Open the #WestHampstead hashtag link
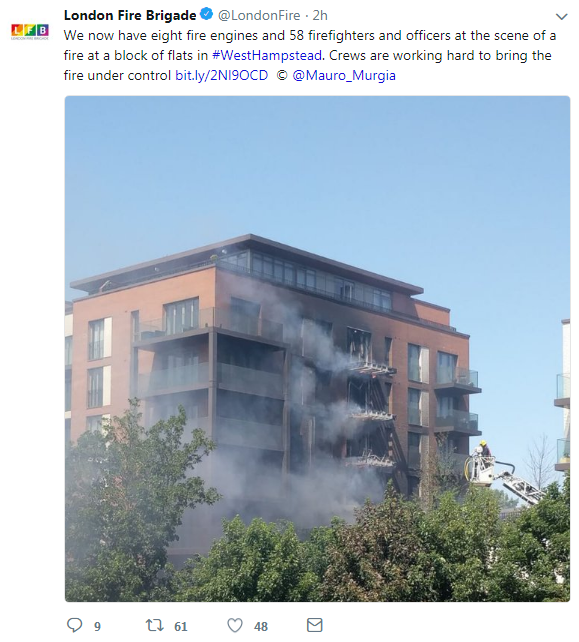 266,55
